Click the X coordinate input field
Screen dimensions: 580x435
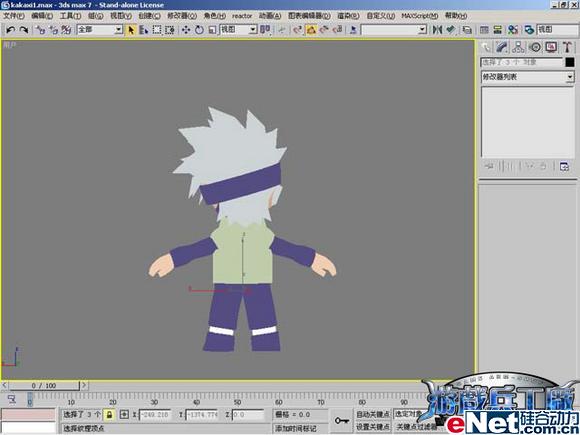(155, 415)
